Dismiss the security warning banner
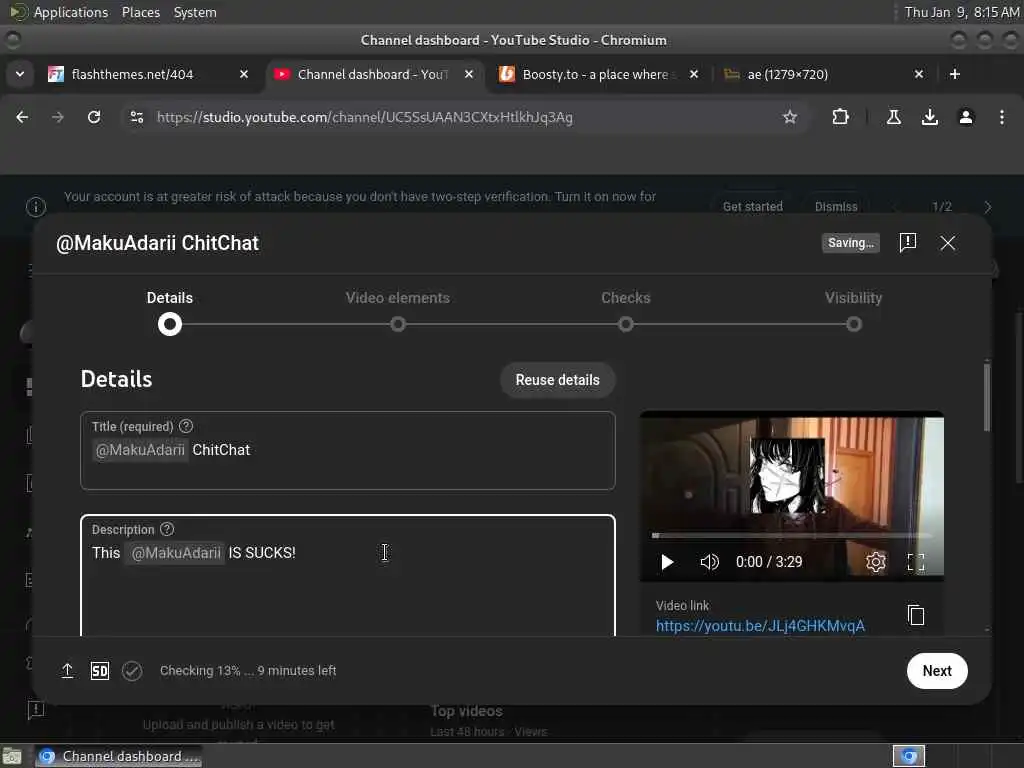Image resolution: width=1024 pixels, height=768 pixels. point(836,206)
